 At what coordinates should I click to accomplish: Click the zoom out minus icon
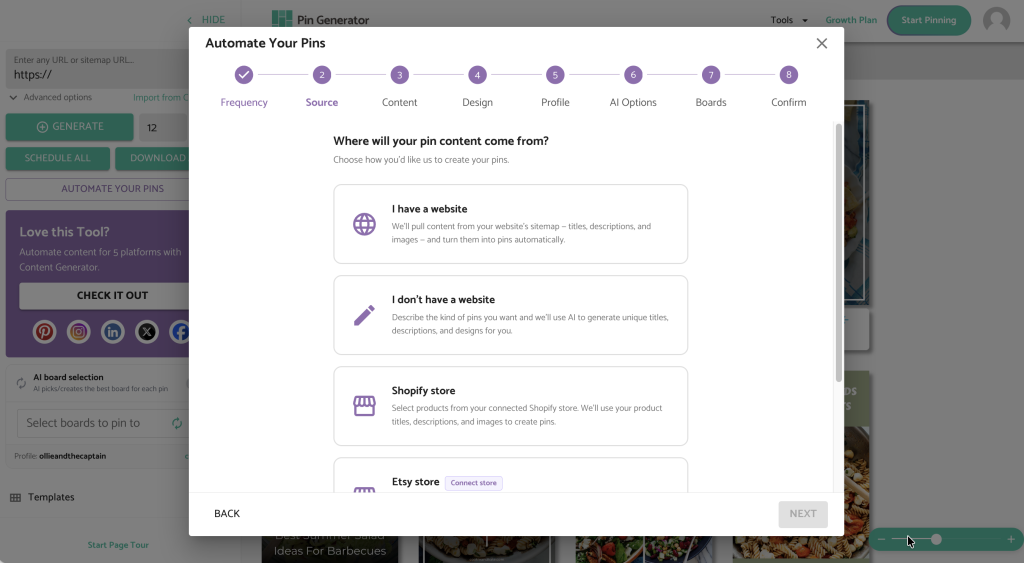[x=881, y=539]
